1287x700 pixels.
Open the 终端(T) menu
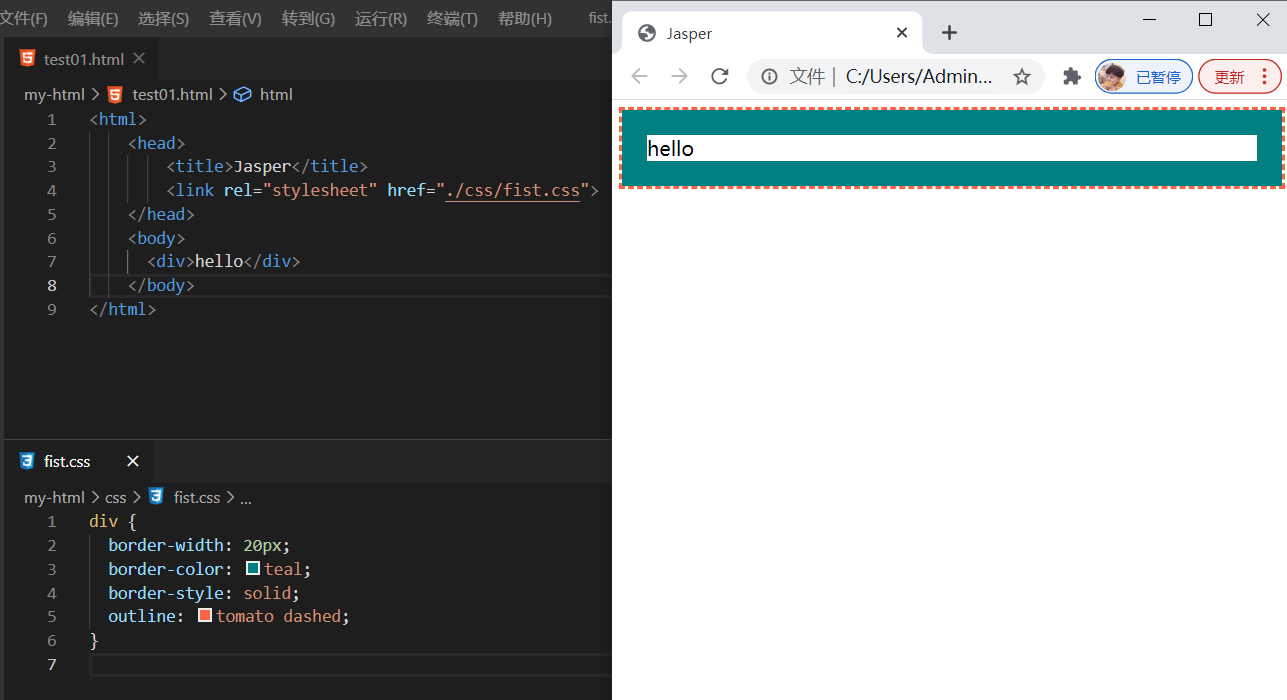(452, 19)
